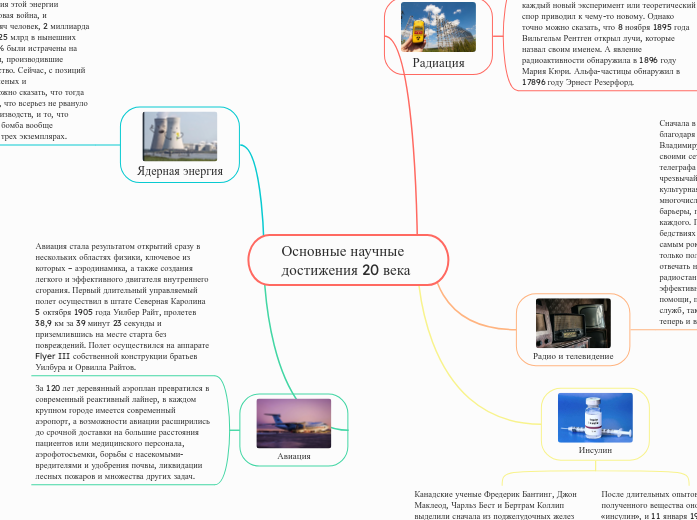Select the "Радио и телевидение" label
The image size is (697, 520).
click(x=573, y=356)
